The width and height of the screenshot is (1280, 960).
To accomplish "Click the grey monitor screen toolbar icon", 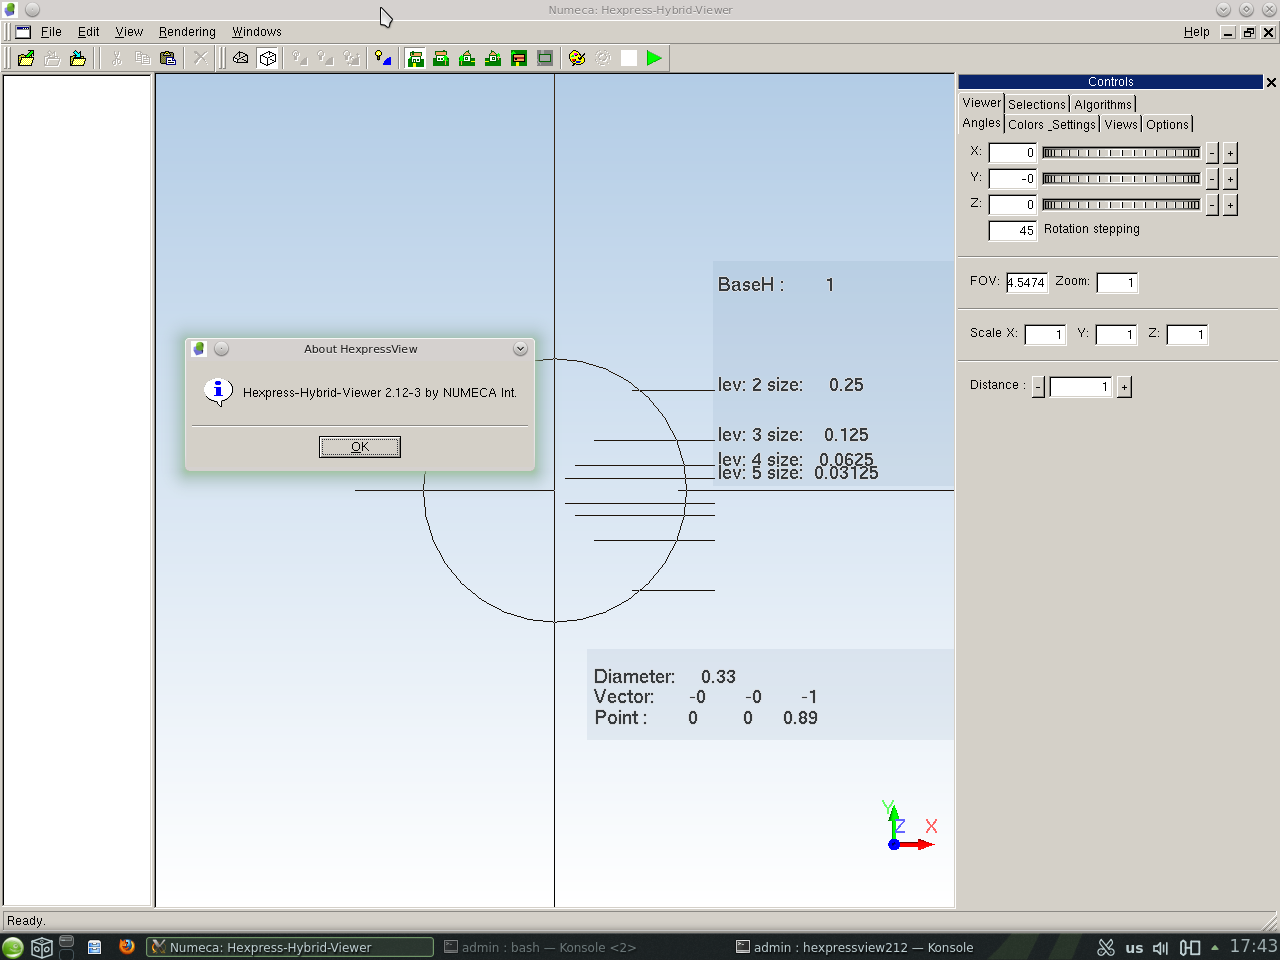I will 545,58.
